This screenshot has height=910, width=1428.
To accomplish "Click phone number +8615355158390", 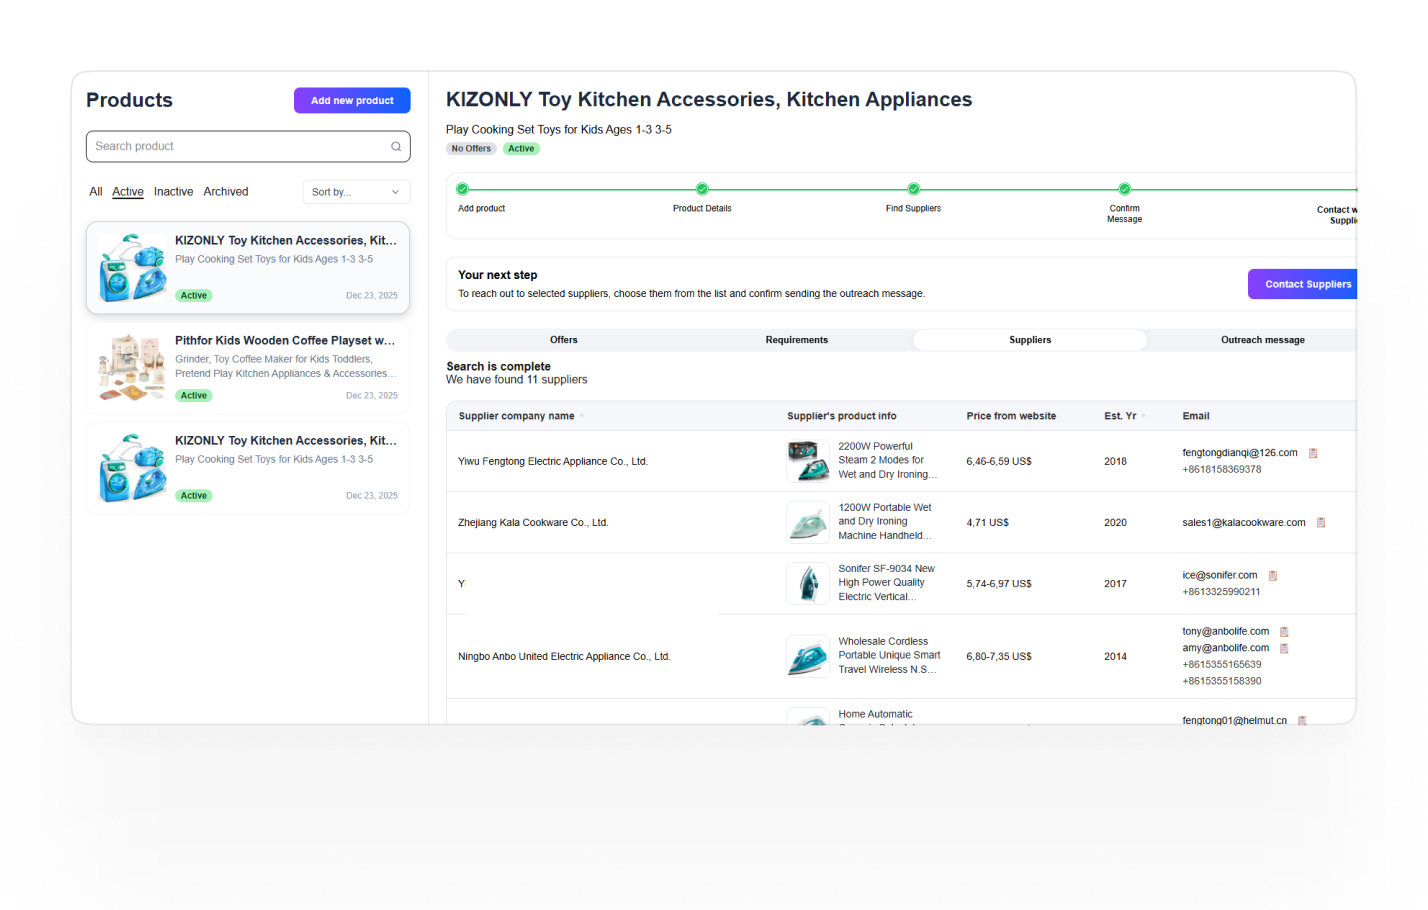I will click(1222, 681).
